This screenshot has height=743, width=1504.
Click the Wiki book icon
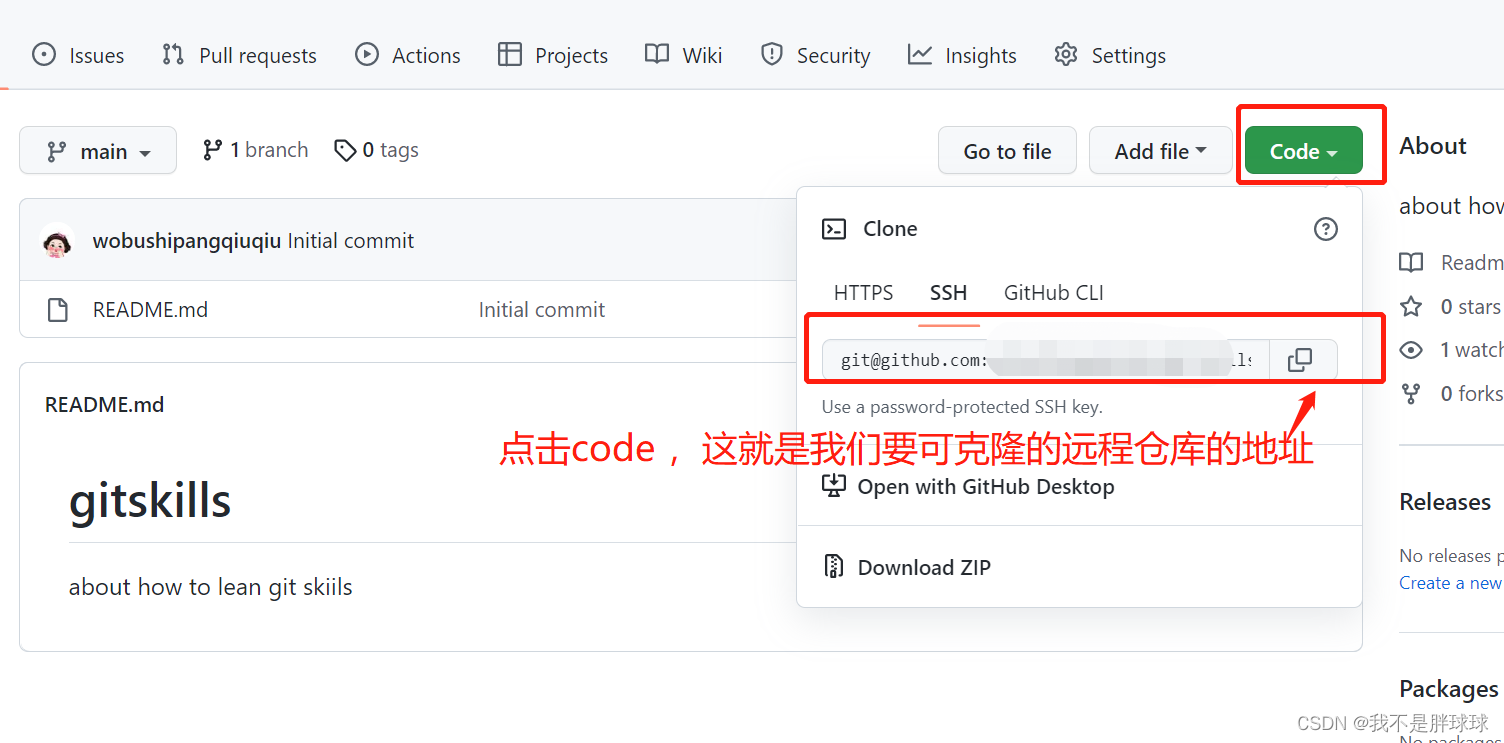[x=657, y=55]
